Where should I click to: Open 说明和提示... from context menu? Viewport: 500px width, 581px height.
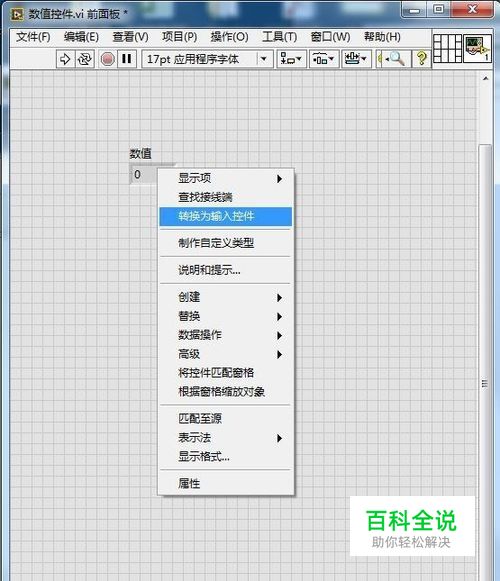(x=226, y=270)
